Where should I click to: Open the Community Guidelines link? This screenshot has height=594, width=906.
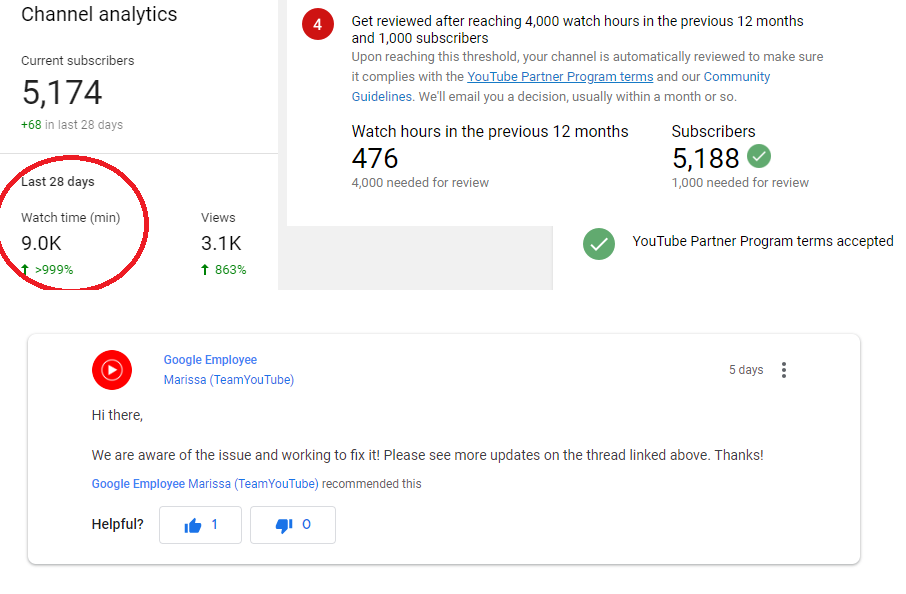pyautogui.click(x=737, y=76)
